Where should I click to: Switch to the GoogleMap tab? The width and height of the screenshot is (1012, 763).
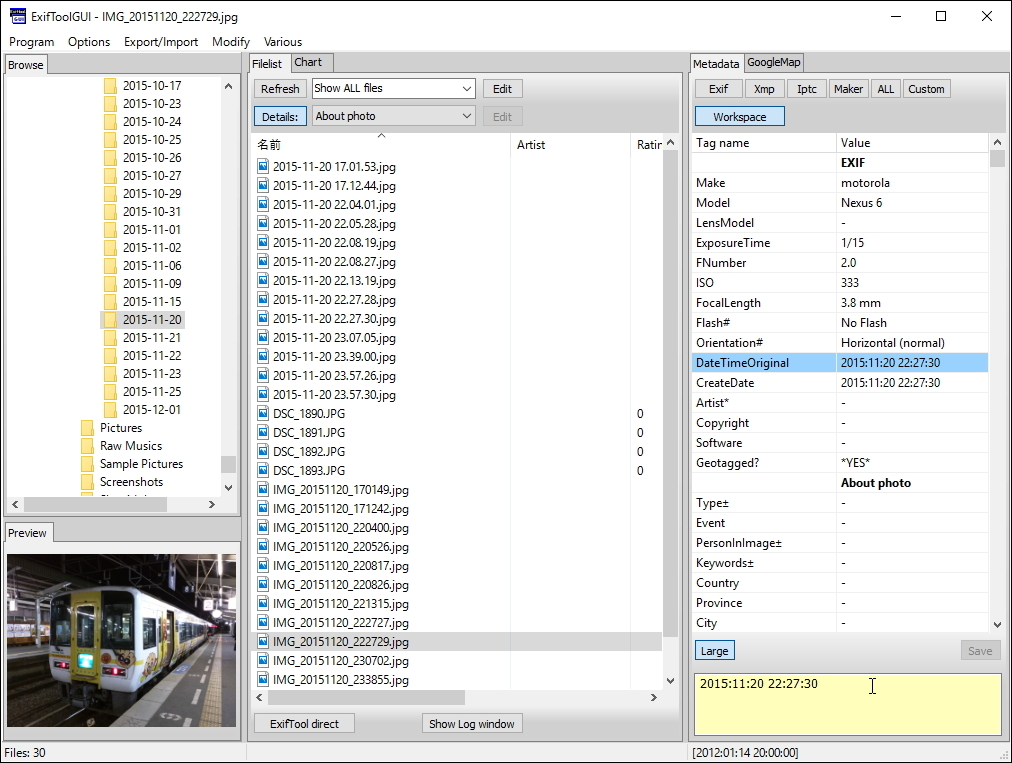pyautogui.click(x=774, y=63)
